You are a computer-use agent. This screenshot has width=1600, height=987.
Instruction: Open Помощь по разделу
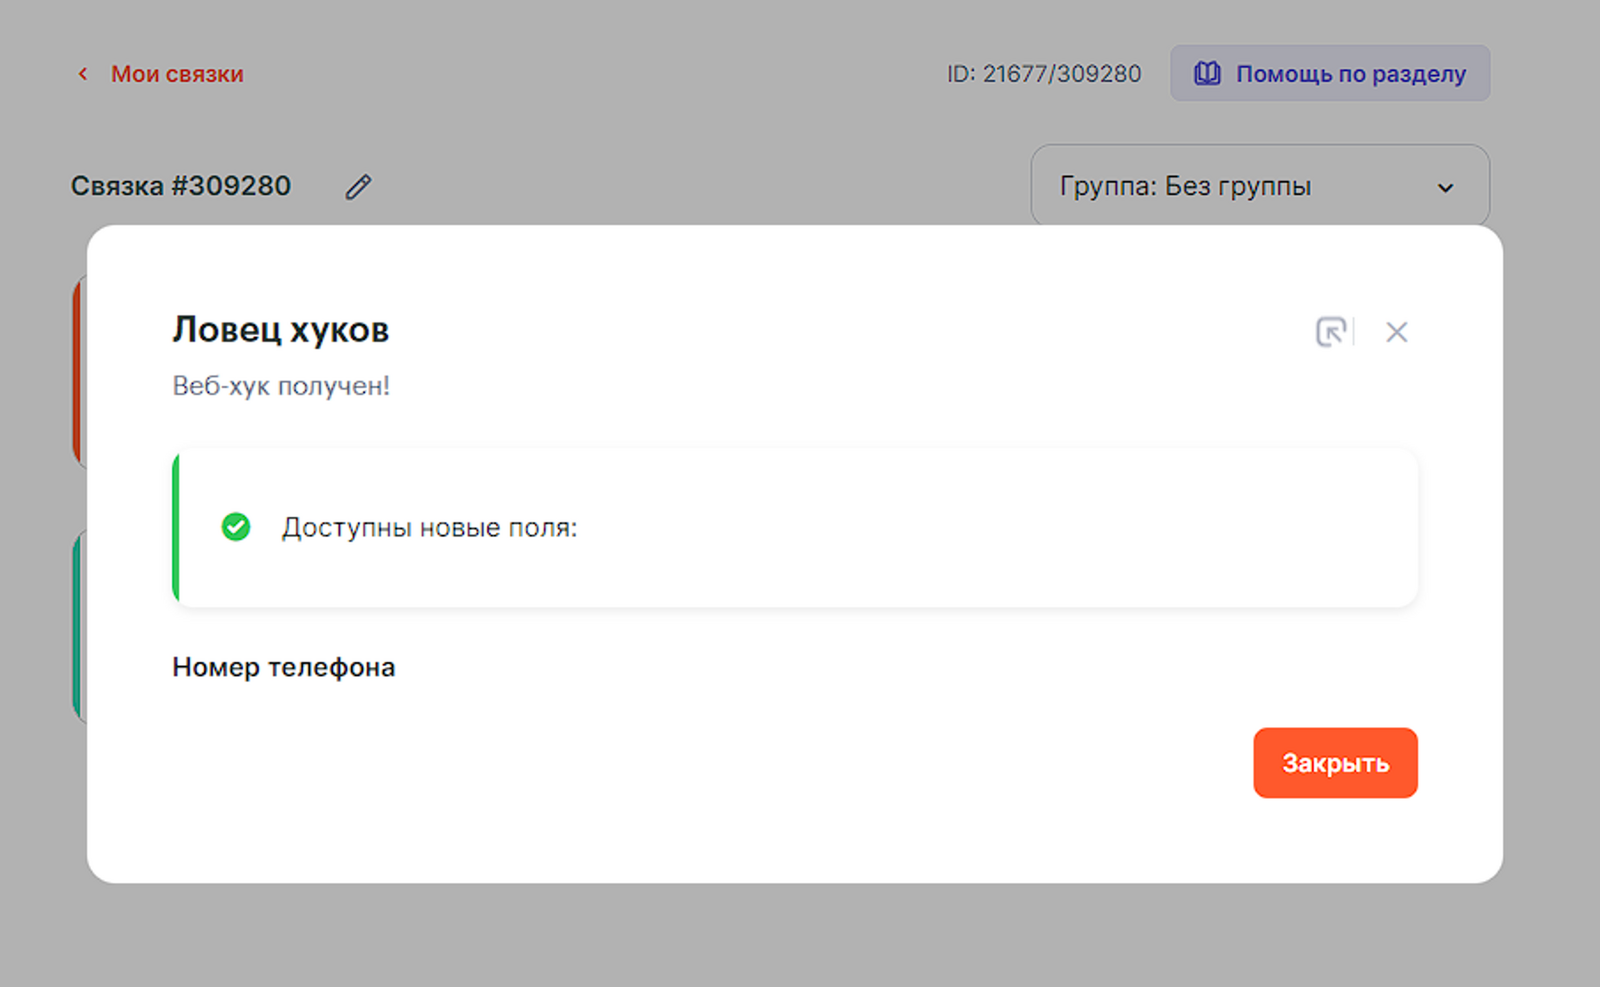coord(1330,73)
